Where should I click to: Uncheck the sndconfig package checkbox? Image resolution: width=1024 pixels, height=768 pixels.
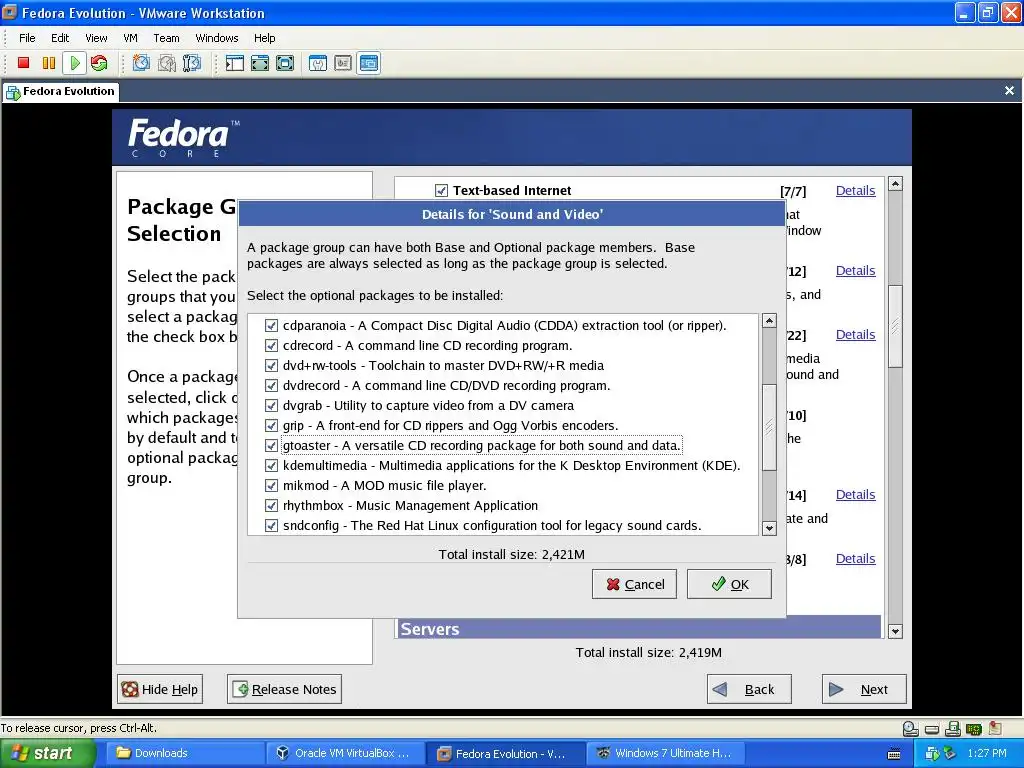(271, 526)
